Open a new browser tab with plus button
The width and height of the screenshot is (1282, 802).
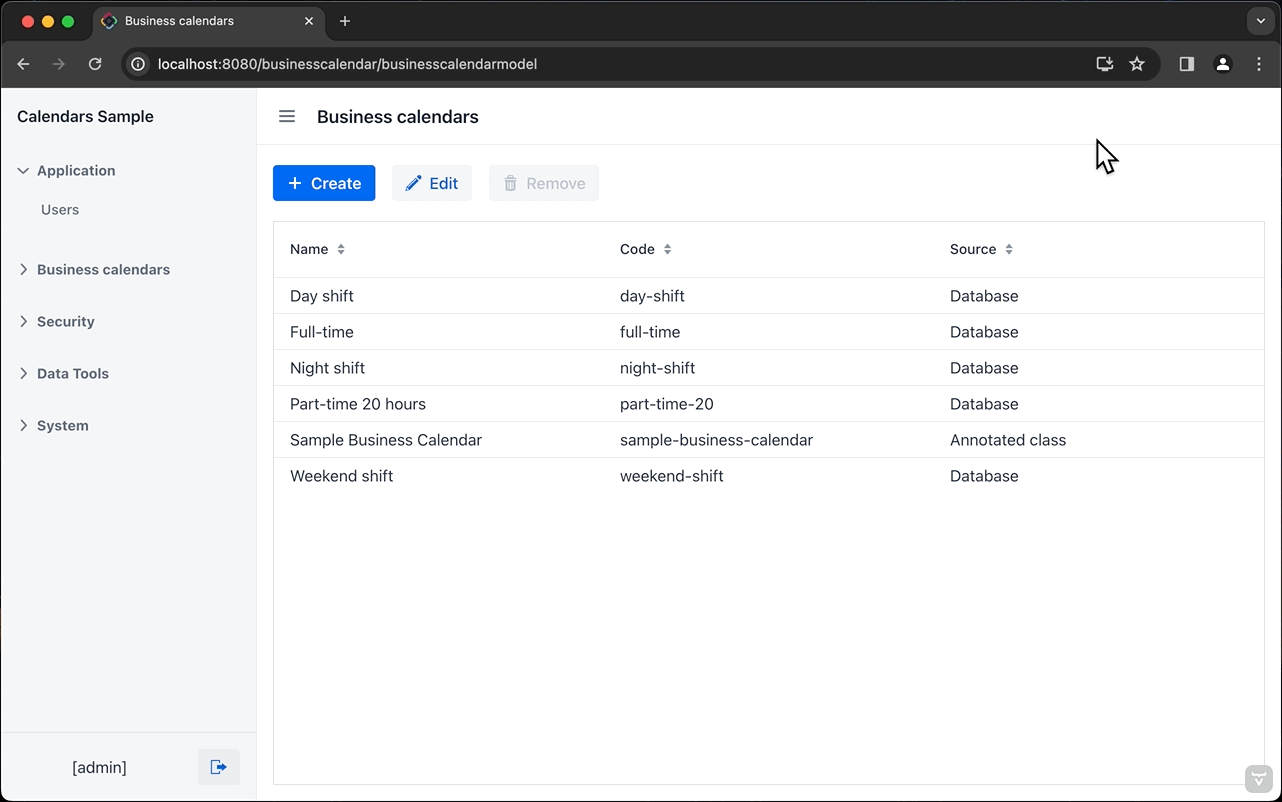pyautogui.click(x=345, y=21)
